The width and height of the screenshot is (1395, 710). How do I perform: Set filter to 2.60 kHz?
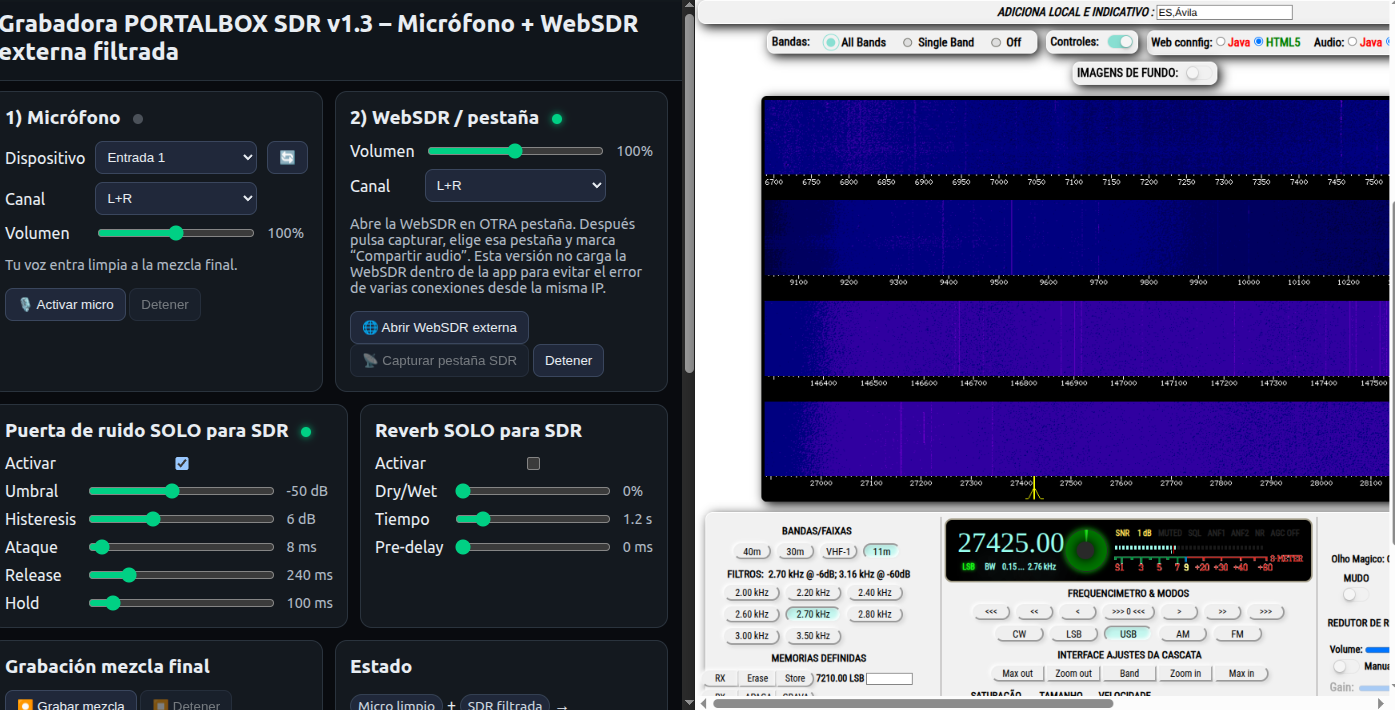point(752,615)
